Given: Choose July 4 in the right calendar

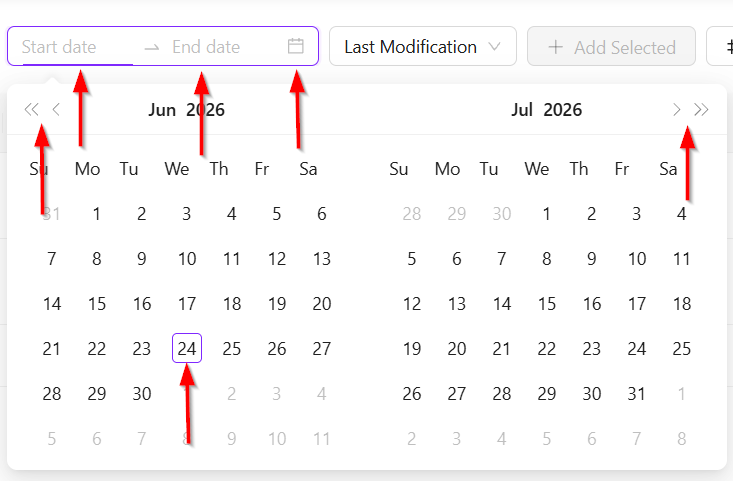Looking at the screenshot, I should click(x=682, y=214).
